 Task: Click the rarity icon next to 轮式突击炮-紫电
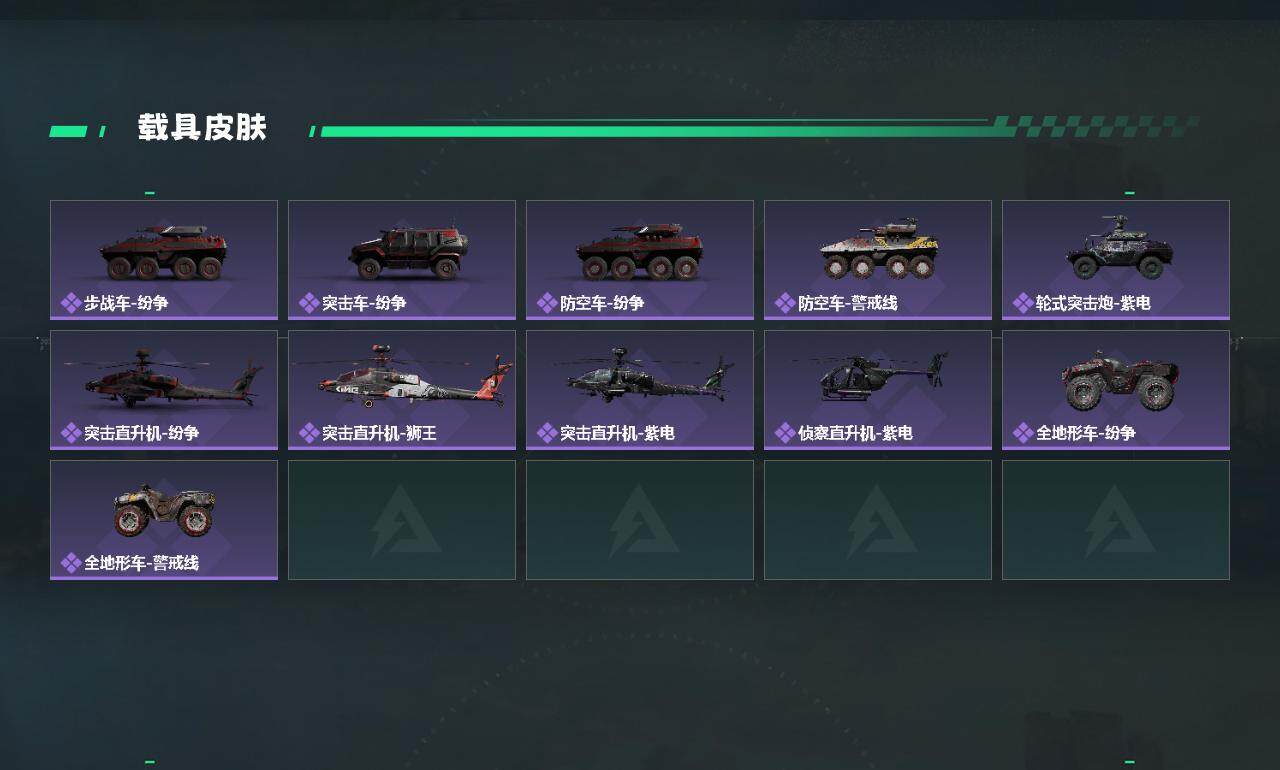1023,303
